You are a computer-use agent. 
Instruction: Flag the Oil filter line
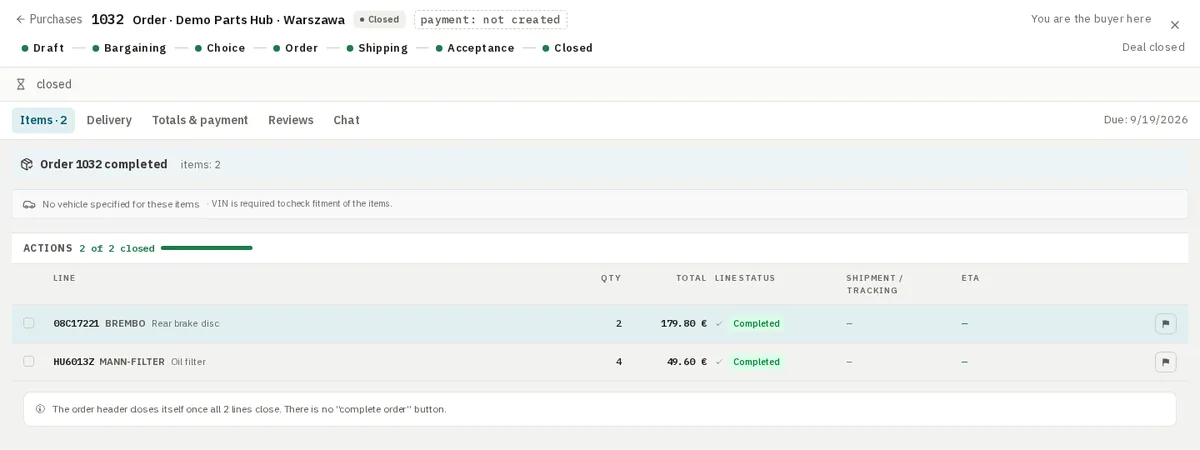pos(1165,362)
